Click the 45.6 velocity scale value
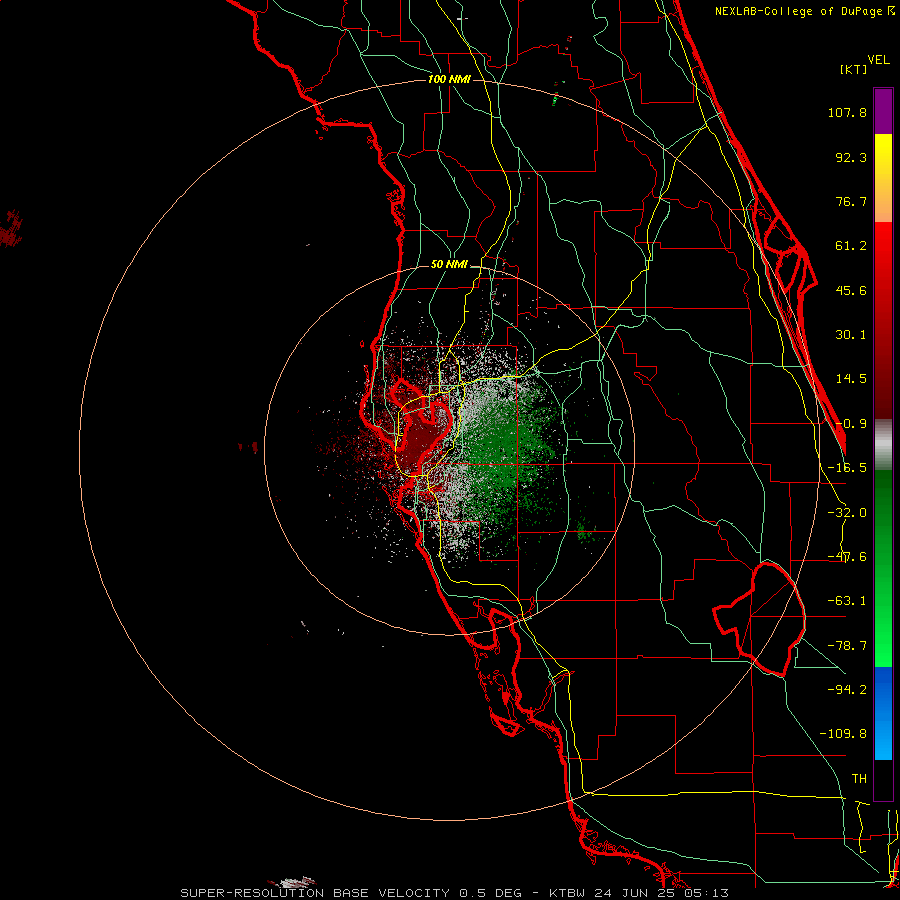 [851, 290]
